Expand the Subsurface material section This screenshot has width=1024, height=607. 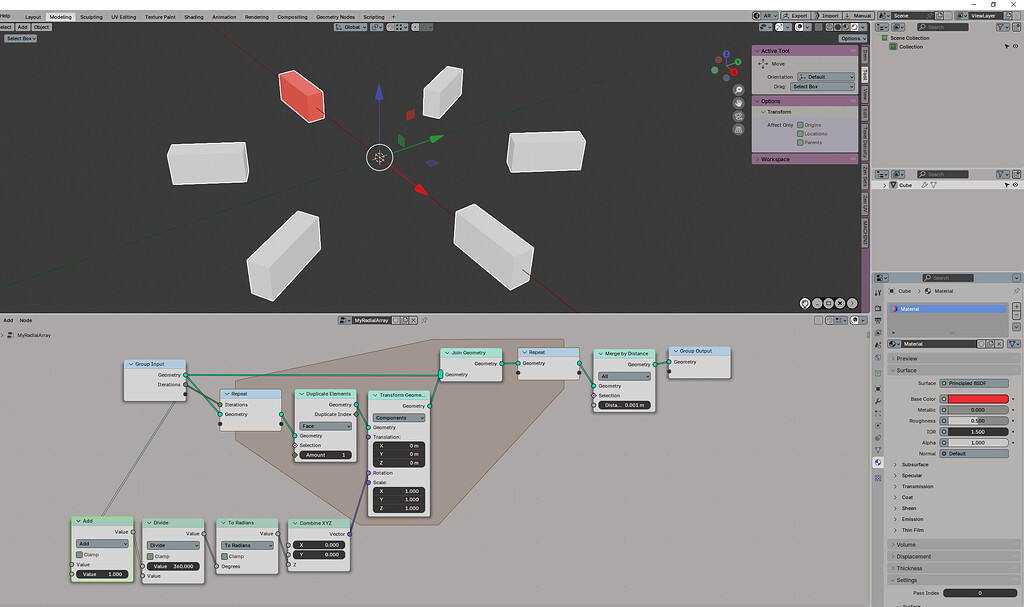pos(914,465)
